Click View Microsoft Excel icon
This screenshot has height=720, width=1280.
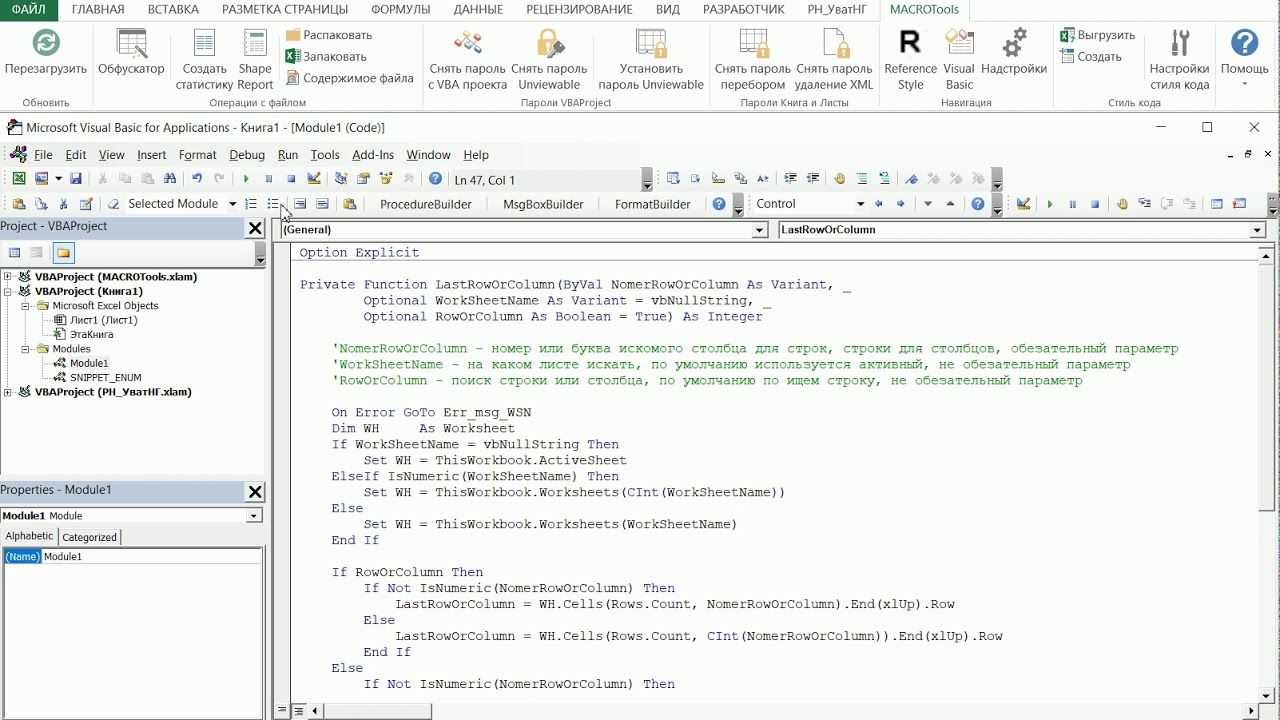coord(19,179)
